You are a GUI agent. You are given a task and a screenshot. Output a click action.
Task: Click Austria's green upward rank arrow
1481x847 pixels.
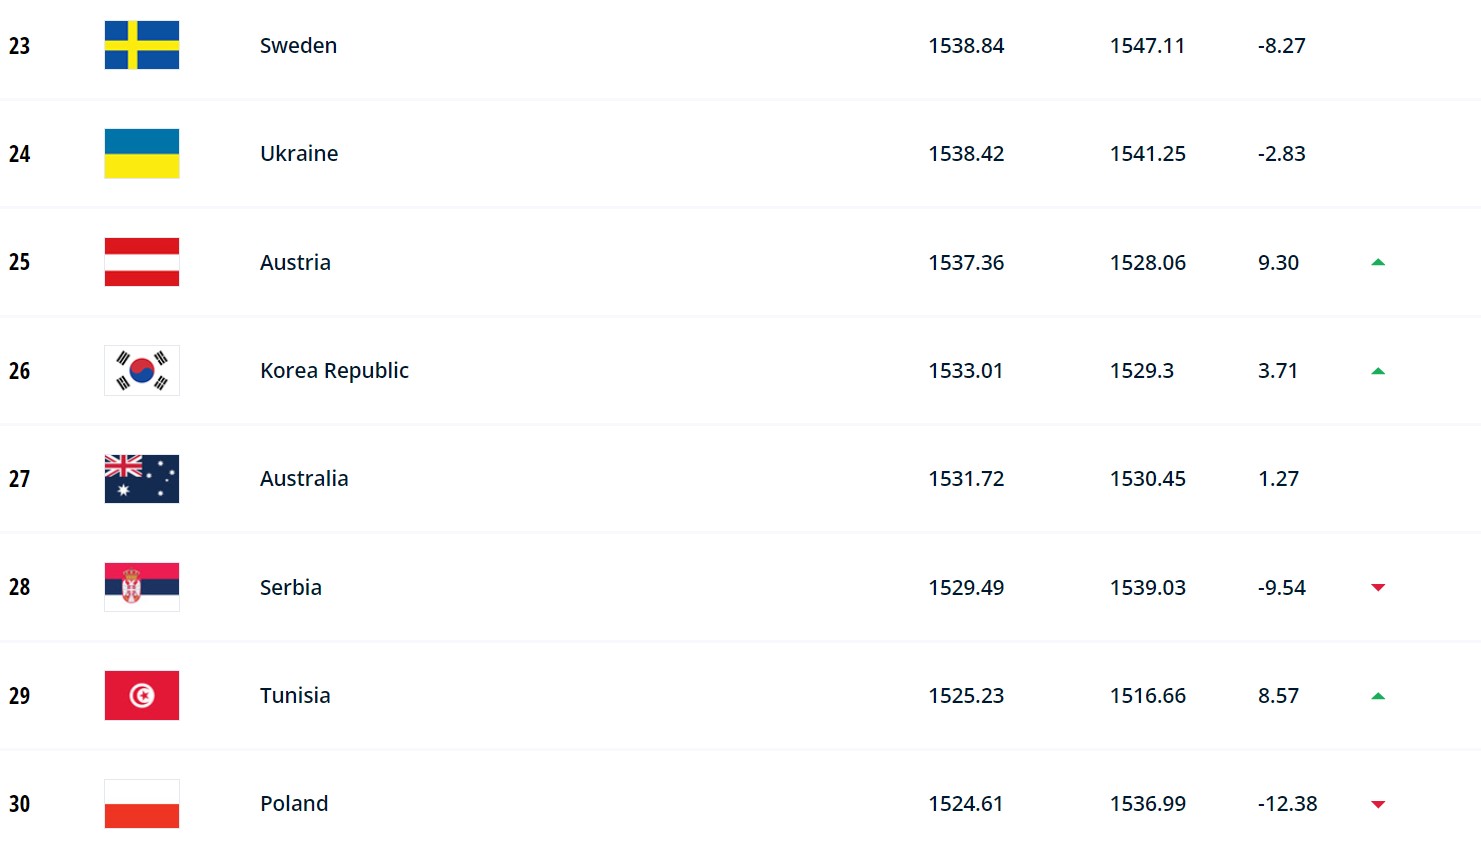[1378, 262]
